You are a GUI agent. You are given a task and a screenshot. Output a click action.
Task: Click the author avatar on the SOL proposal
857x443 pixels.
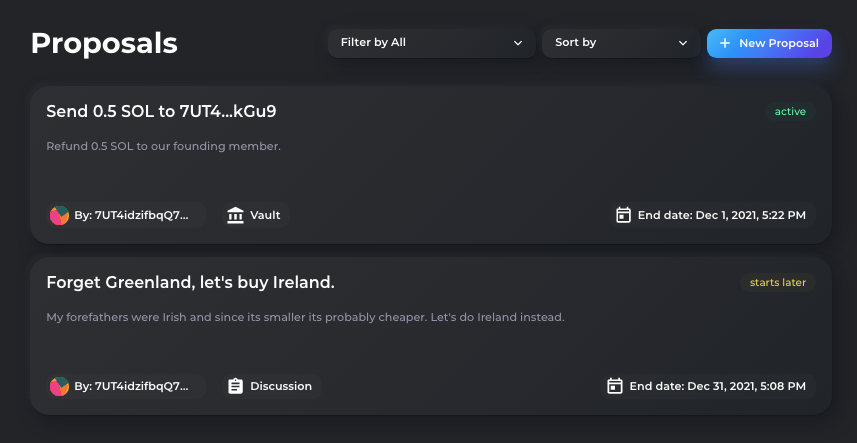point(59,215)
